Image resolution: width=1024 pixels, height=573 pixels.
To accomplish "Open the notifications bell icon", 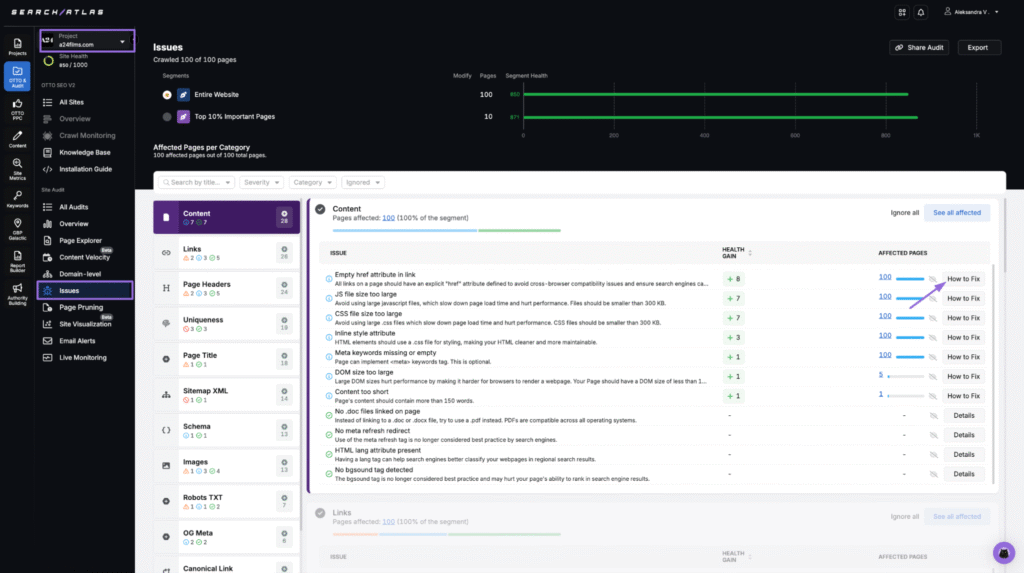I will (920, 12).
